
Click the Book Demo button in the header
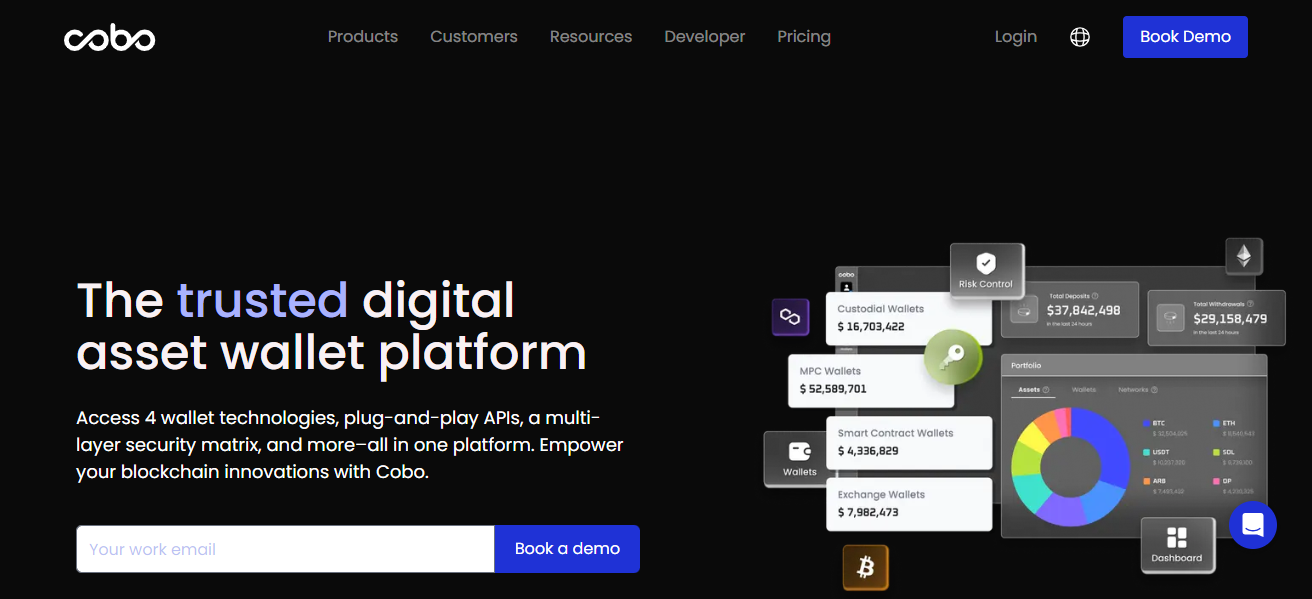[x=1185, y=37]
